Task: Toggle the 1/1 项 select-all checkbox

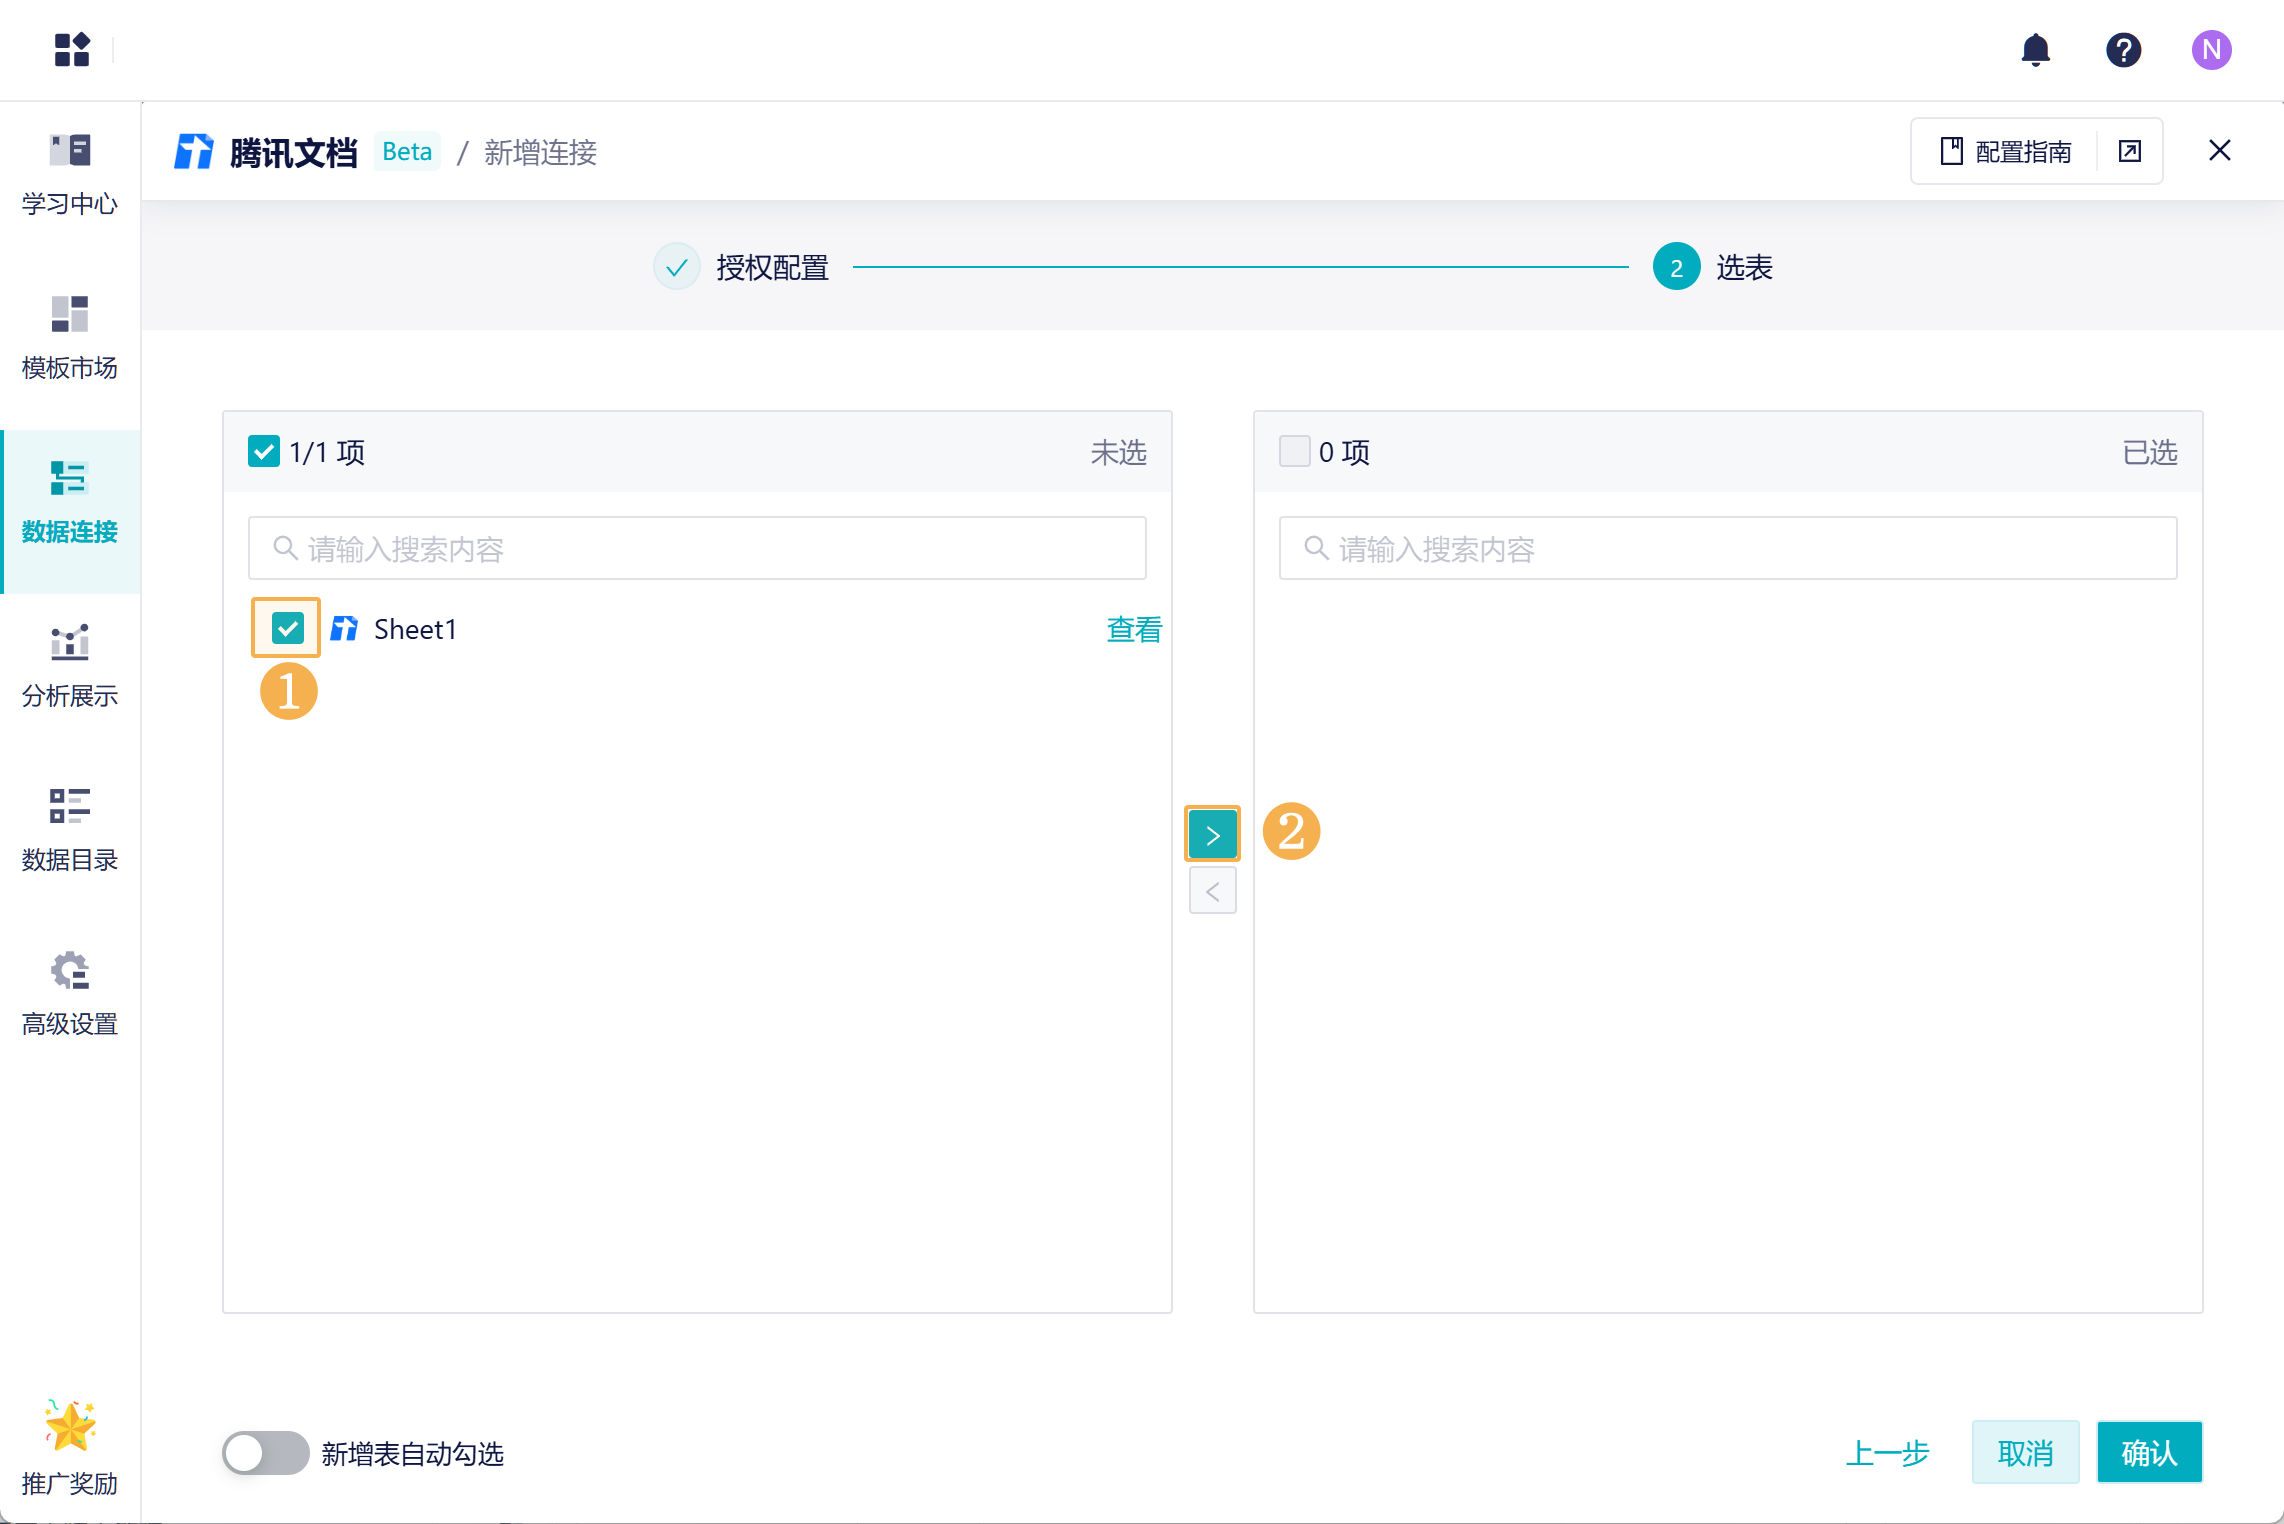Action: (263, 451)
